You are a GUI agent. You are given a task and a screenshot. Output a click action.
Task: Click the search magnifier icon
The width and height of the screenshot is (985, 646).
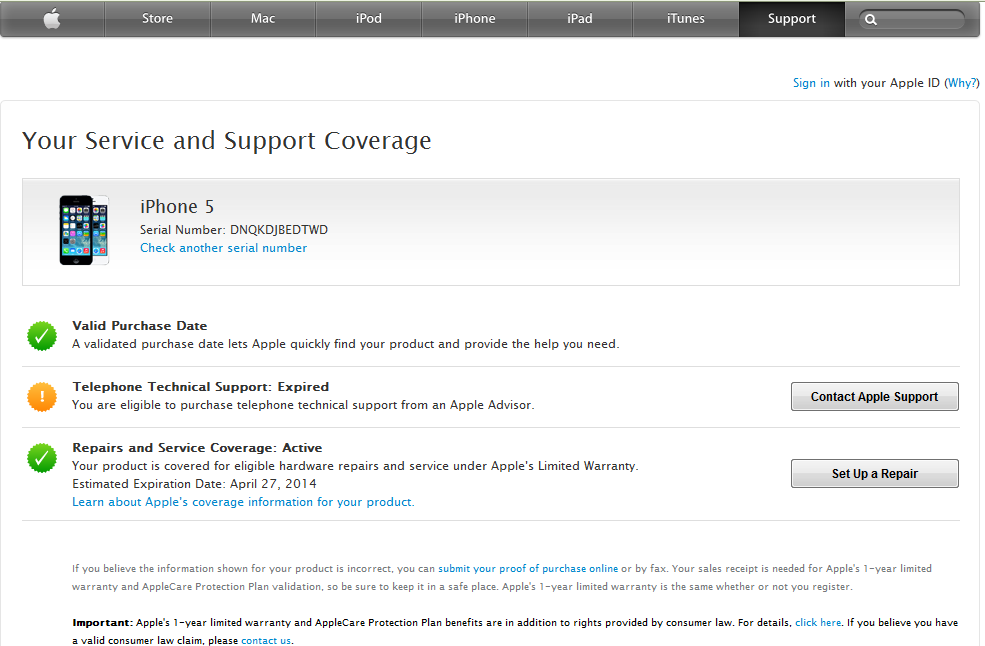871,19
